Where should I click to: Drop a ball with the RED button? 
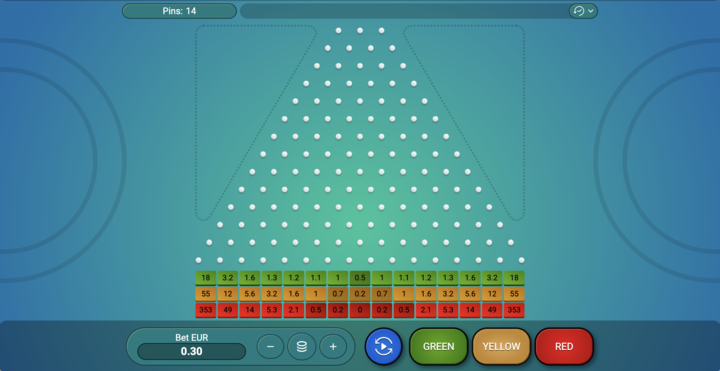click(x=564, y=347)
